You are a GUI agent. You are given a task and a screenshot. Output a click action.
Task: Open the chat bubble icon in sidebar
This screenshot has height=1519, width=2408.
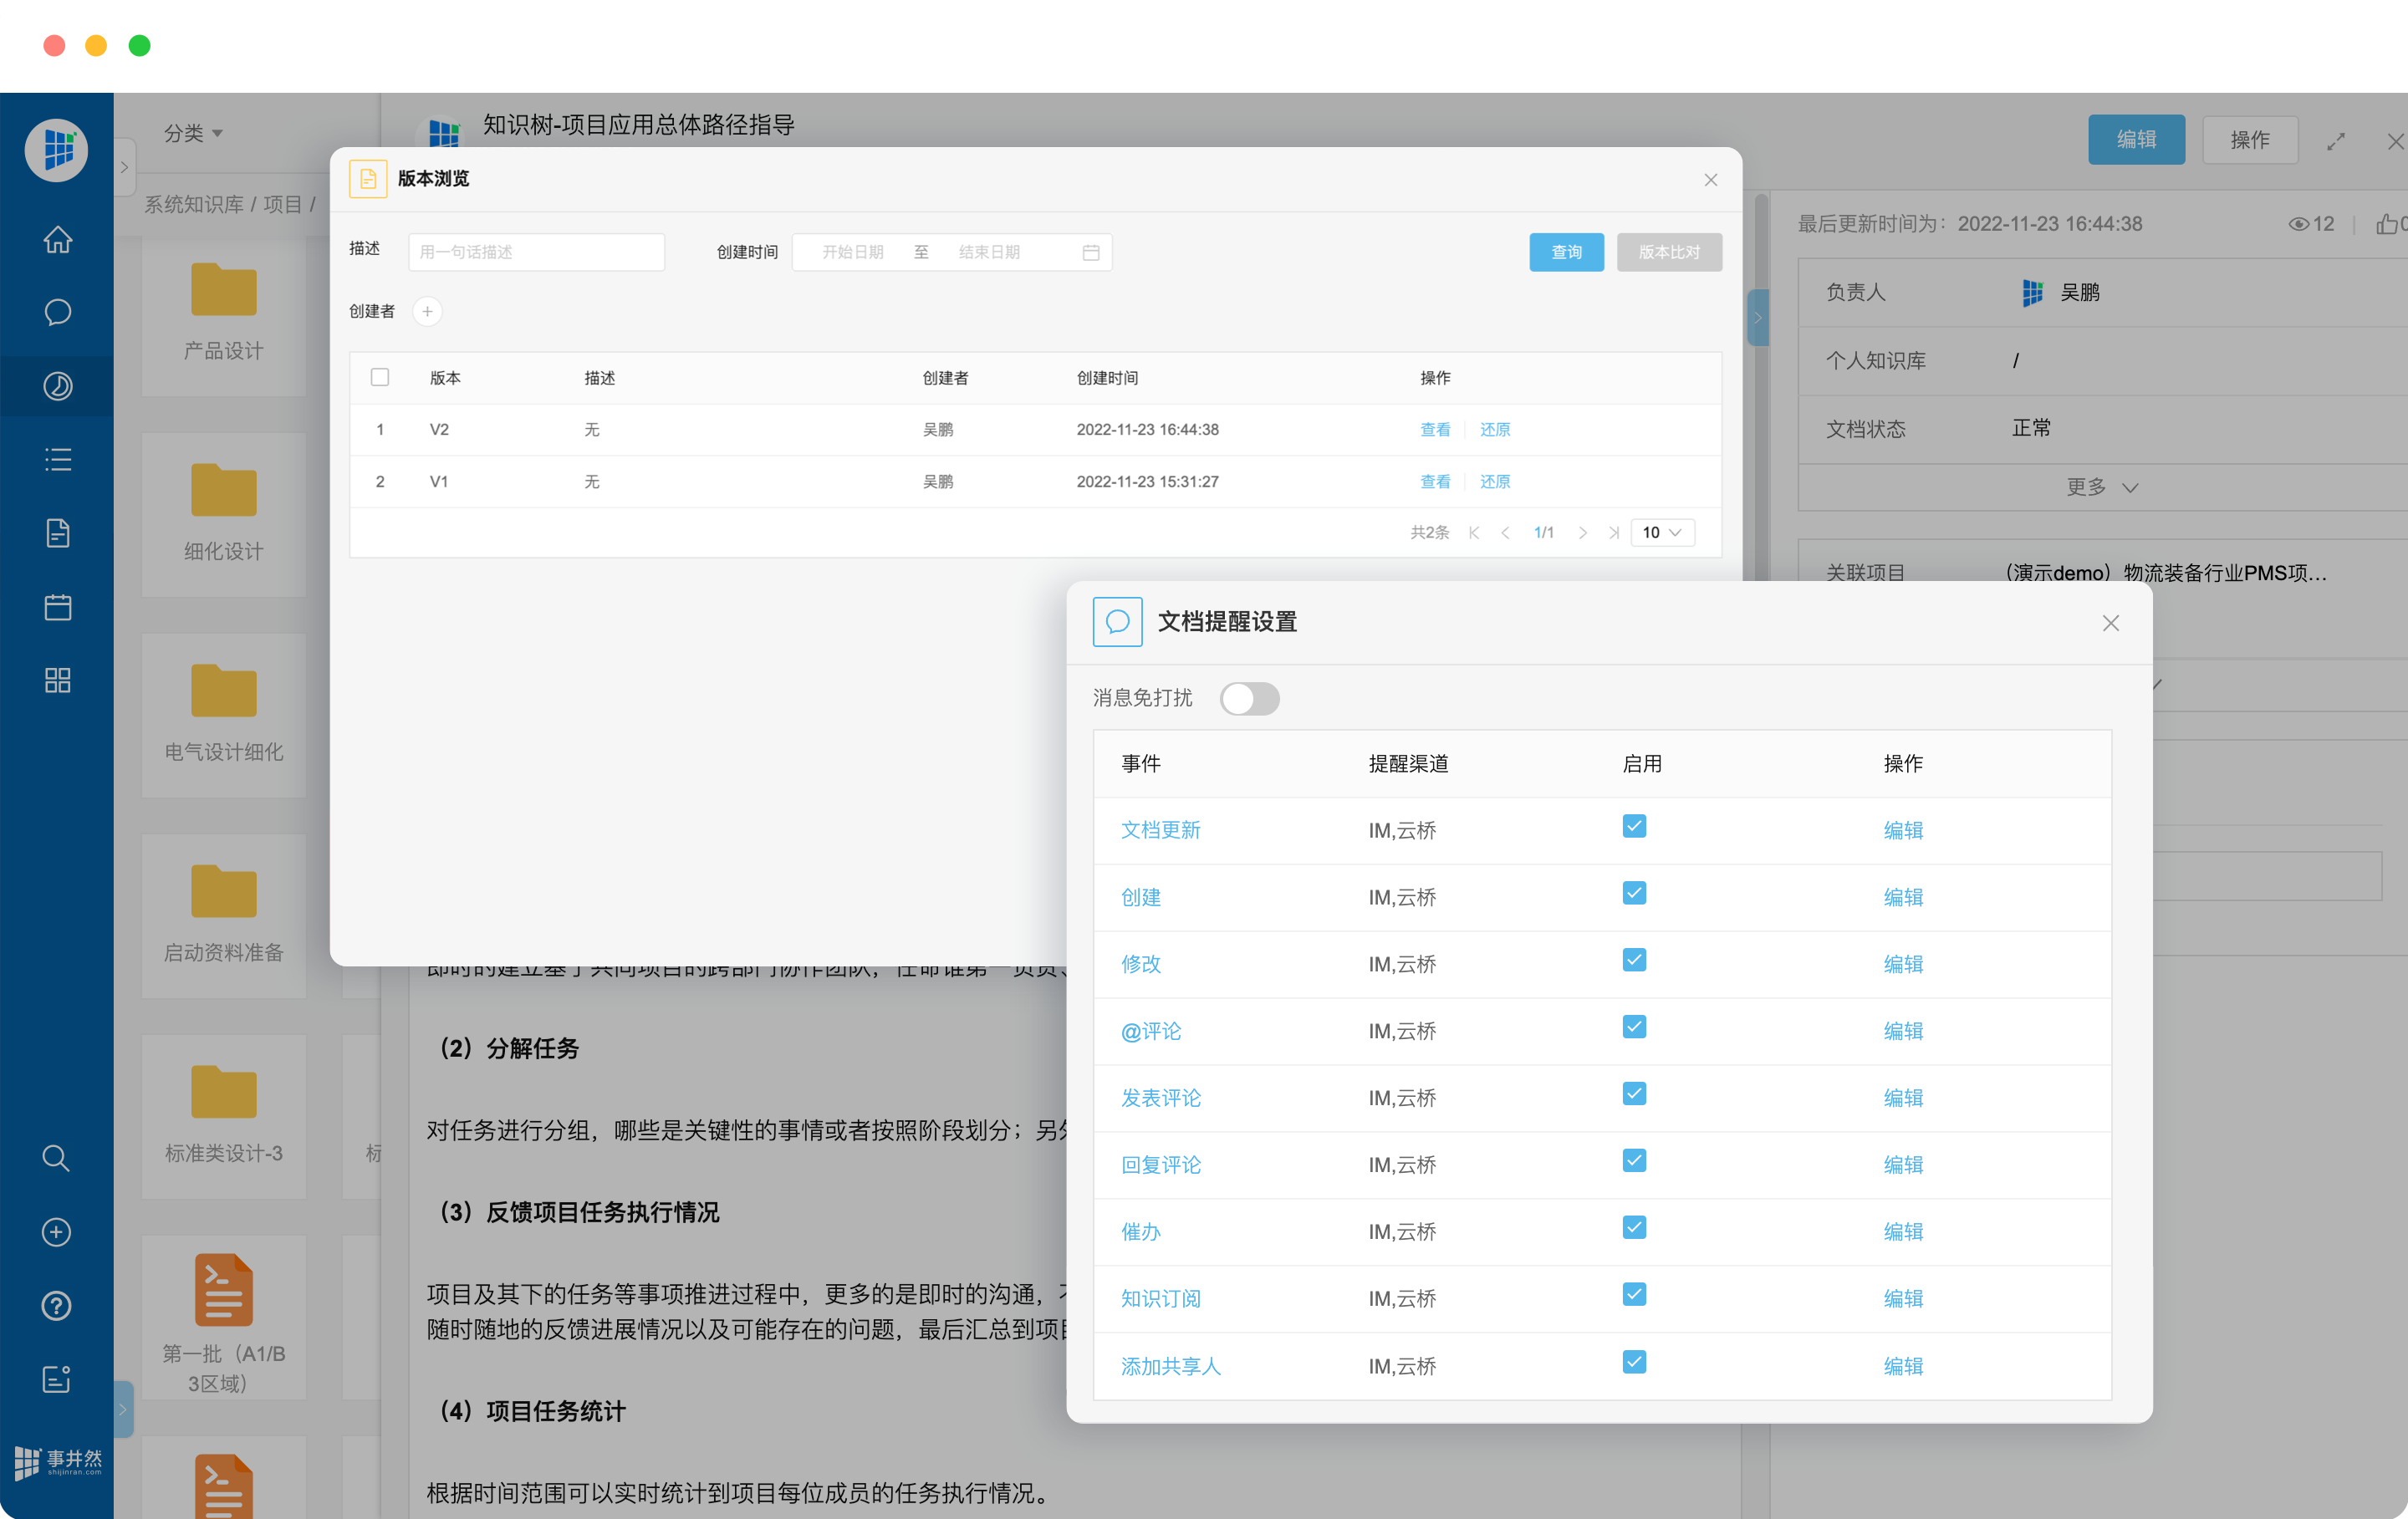click(57, 312)
